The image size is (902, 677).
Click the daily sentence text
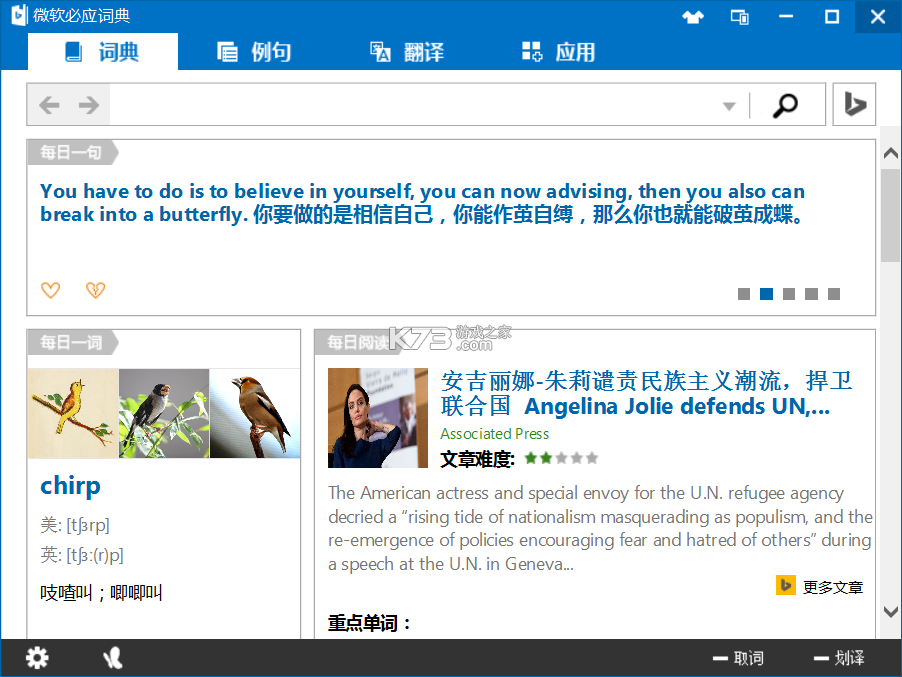pyautogui.click(x=423, y=202)
